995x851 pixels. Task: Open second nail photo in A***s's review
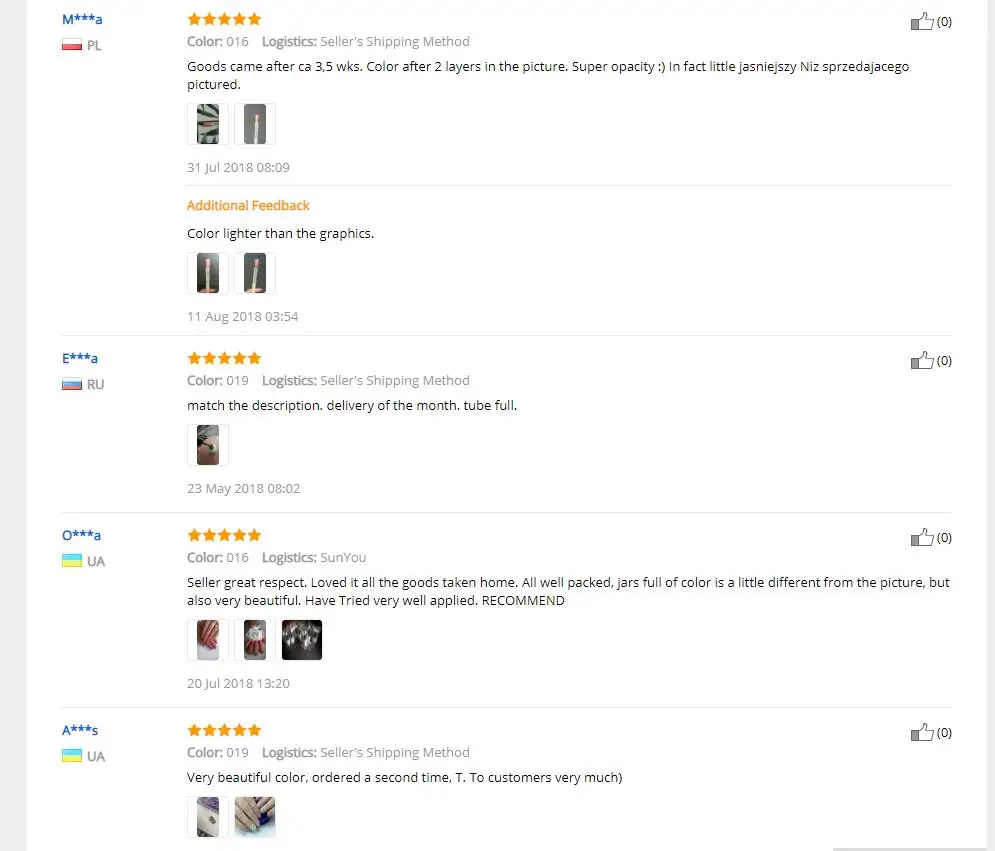tap(254, 817)
